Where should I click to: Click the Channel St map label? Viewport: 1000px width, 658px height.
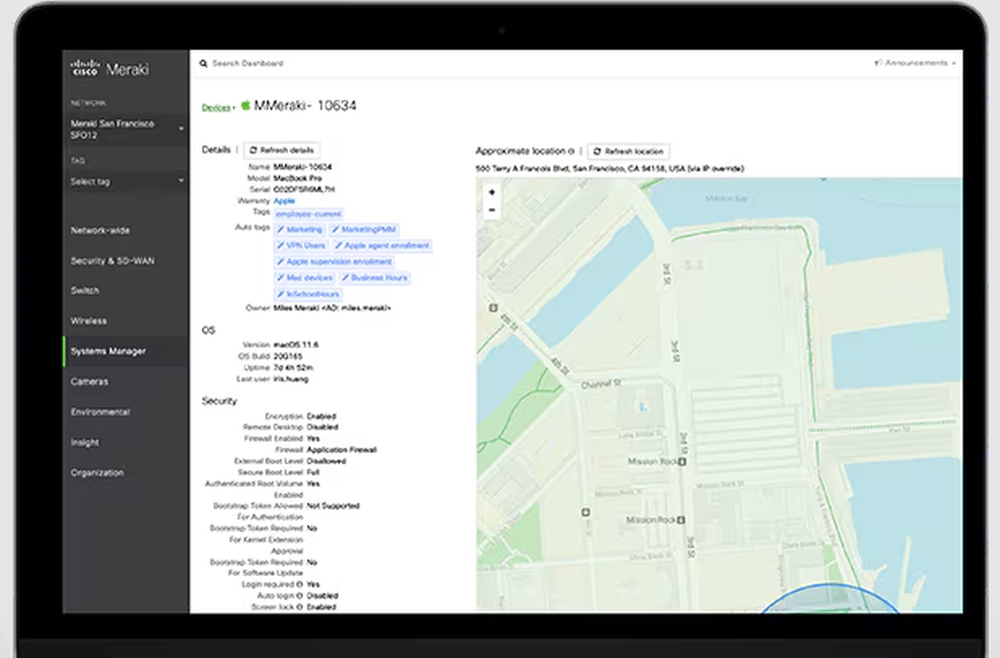coord(601,384)
